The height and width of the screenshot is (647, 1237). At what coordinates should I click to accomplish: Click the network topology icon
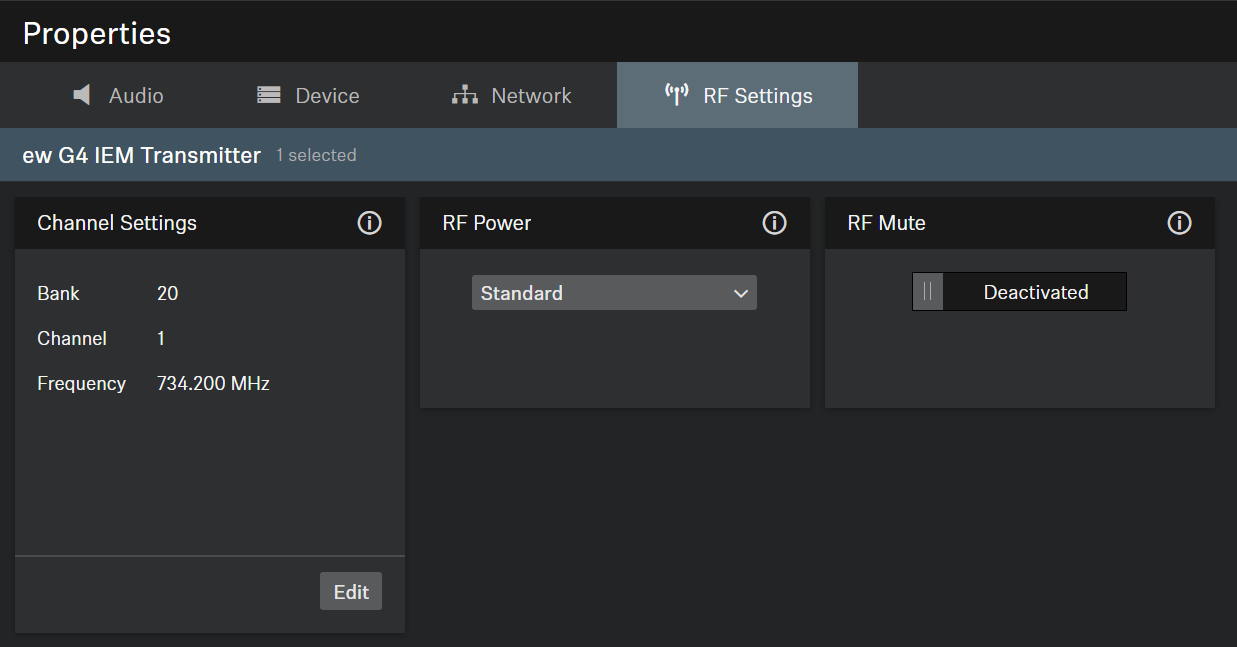tap(464, 95)
